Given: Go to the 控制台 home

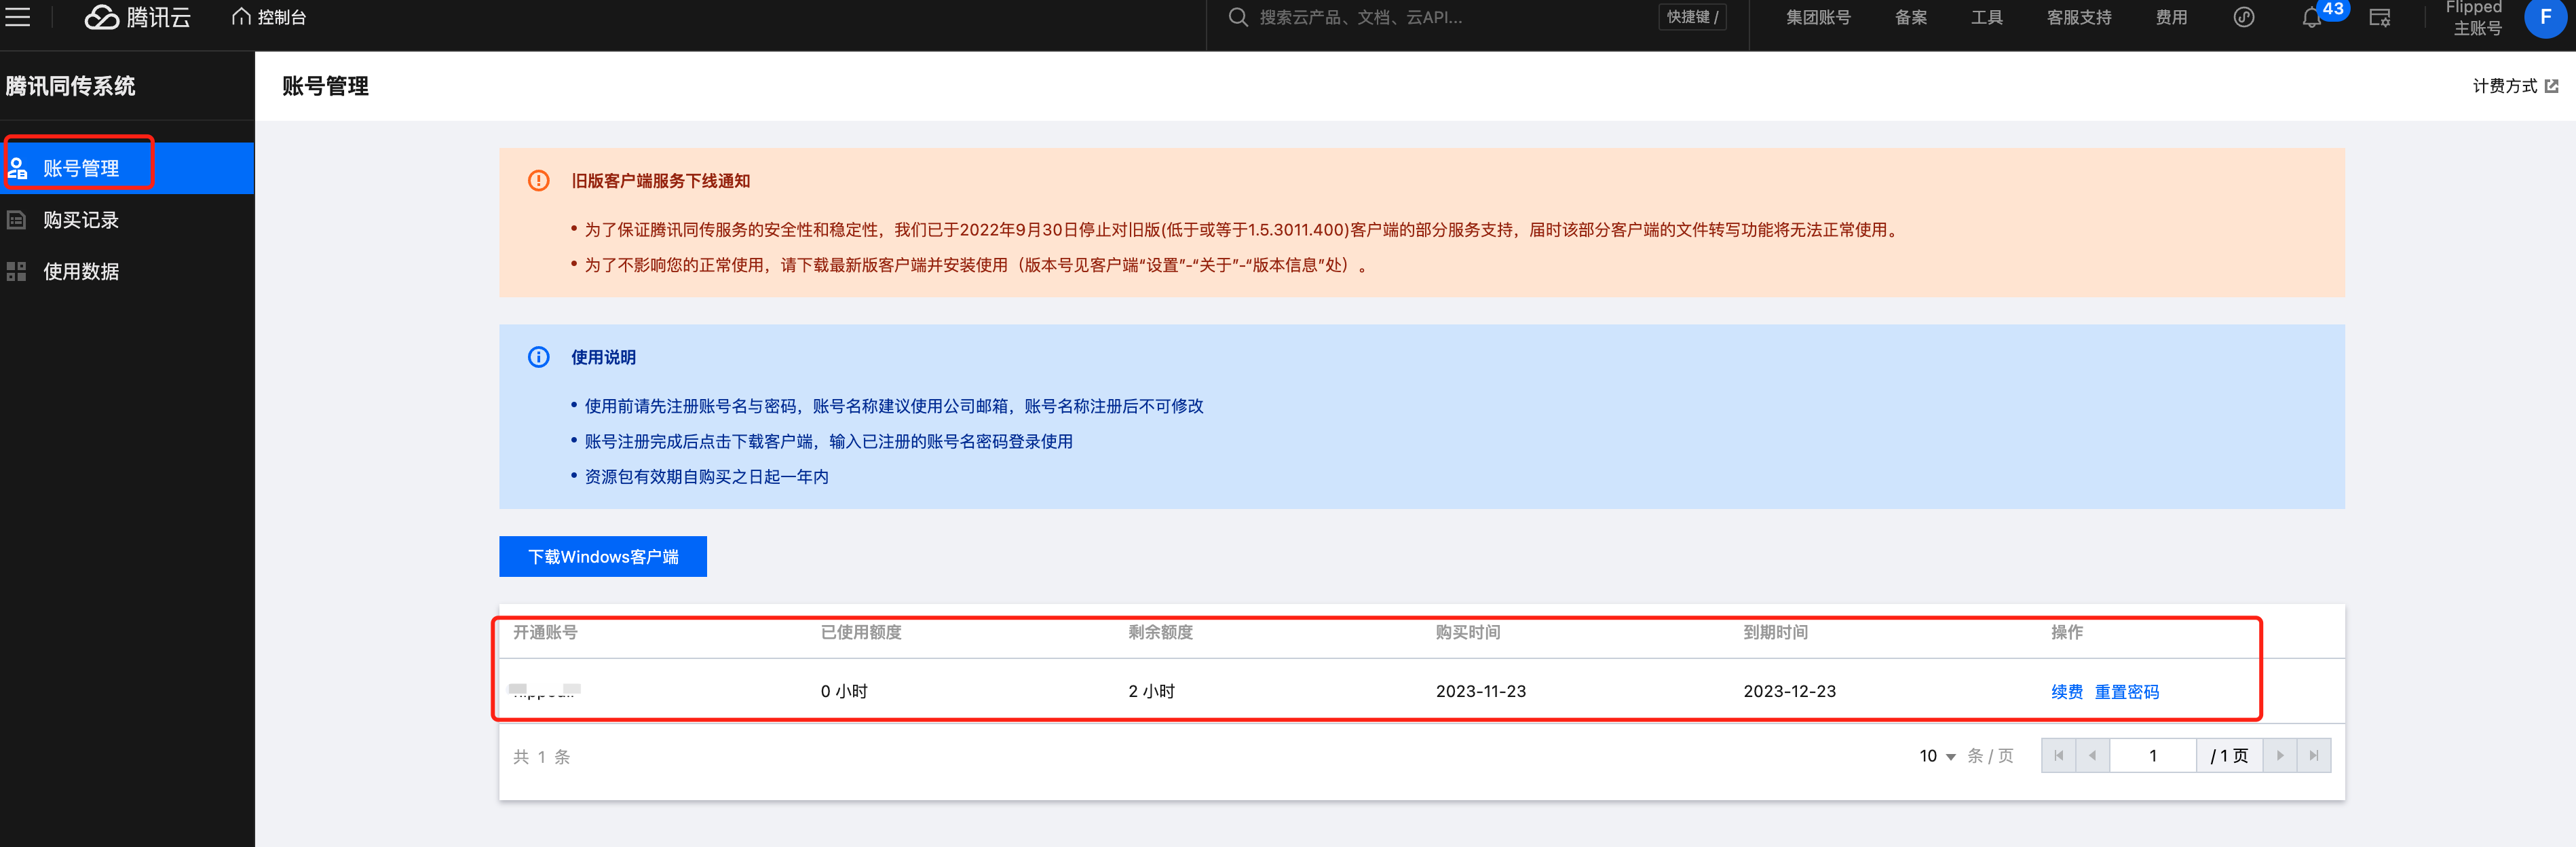Looking at the screenshot, I should [x=269, y=17].
